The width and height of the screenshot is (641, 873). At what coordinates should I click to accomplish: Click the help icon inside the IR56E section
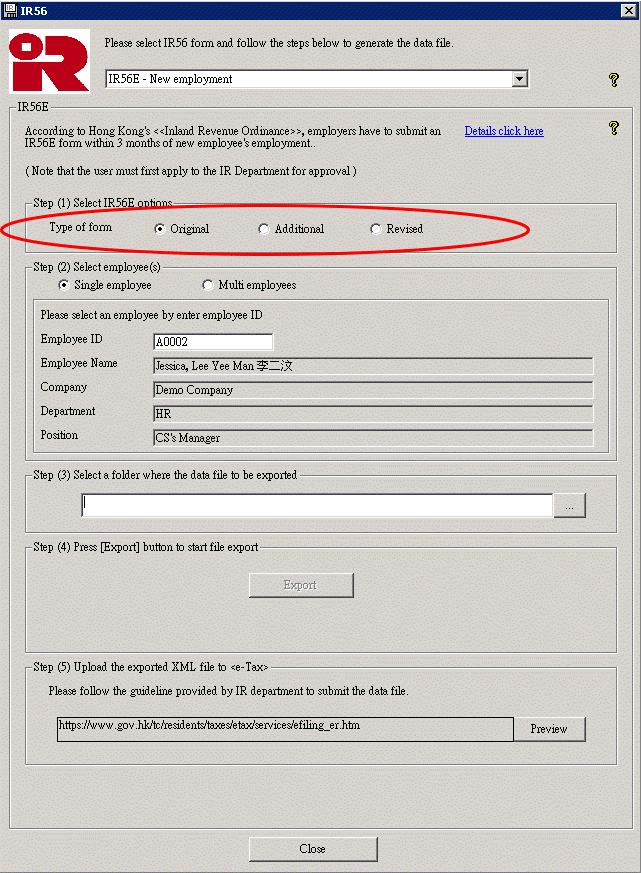pyautogui.click(x=614, y=128)
